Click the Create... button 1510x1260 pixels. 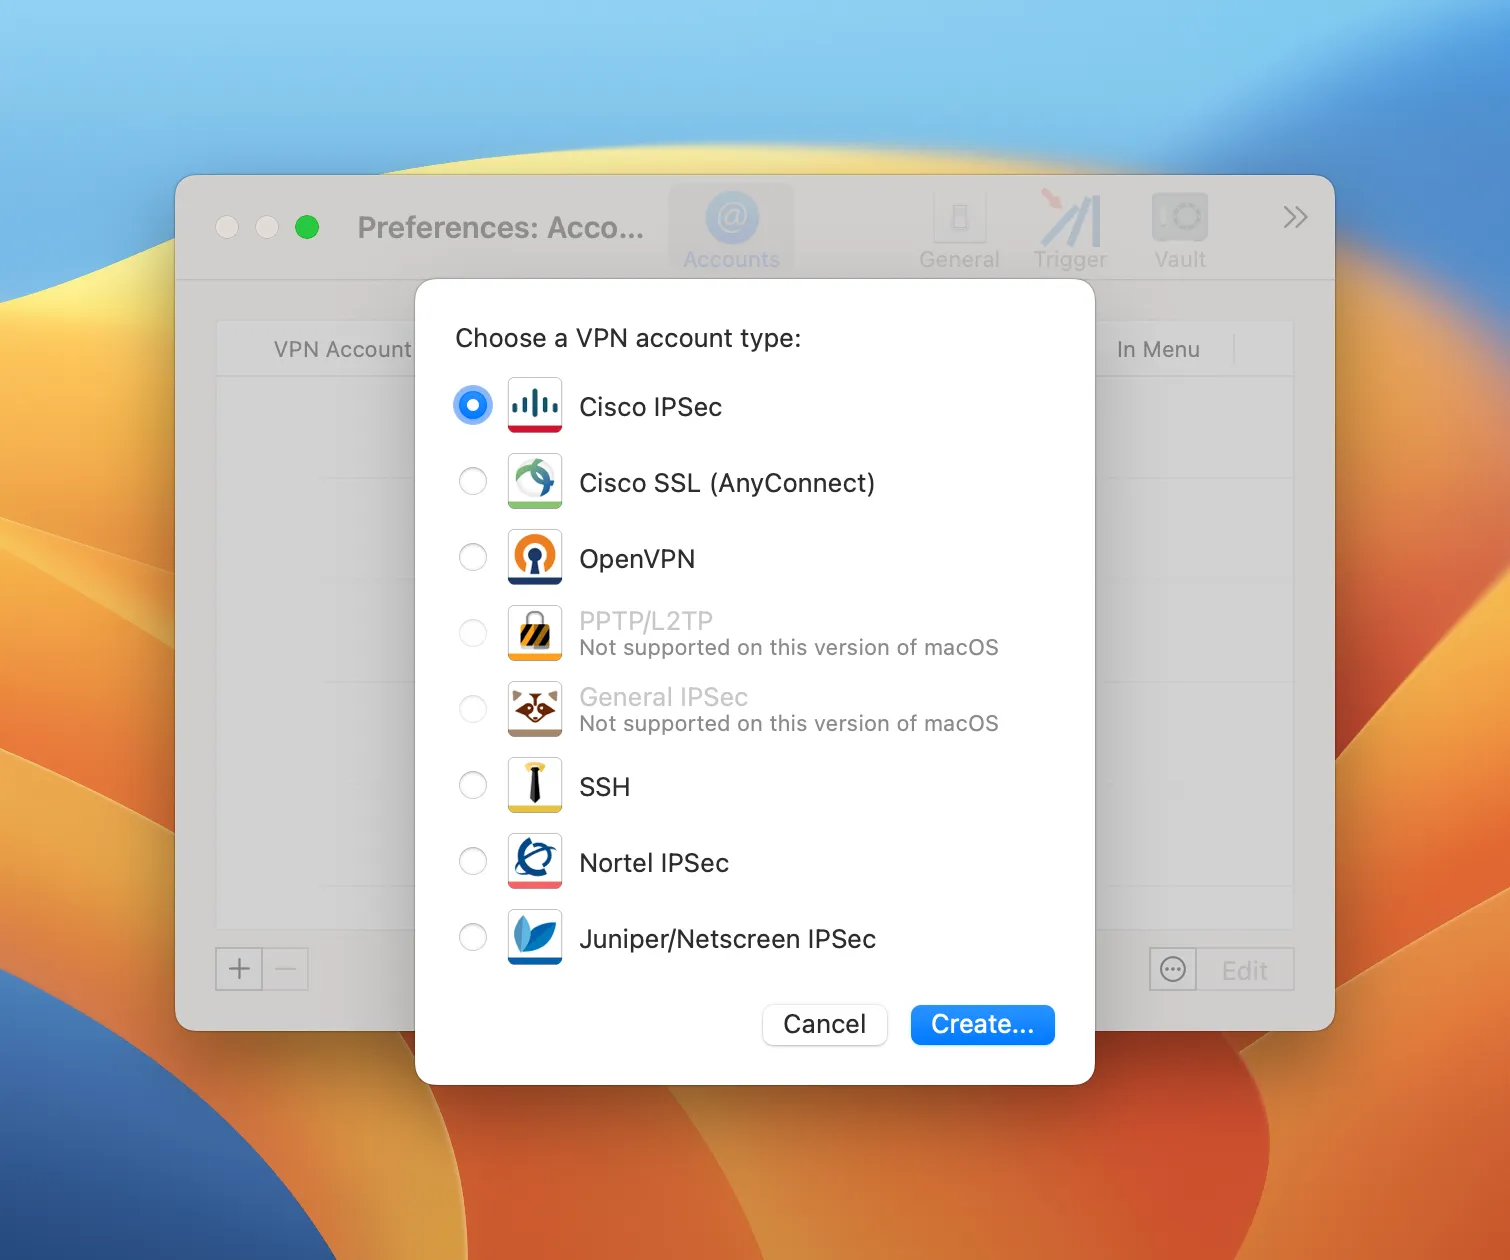coord(983,1025)
